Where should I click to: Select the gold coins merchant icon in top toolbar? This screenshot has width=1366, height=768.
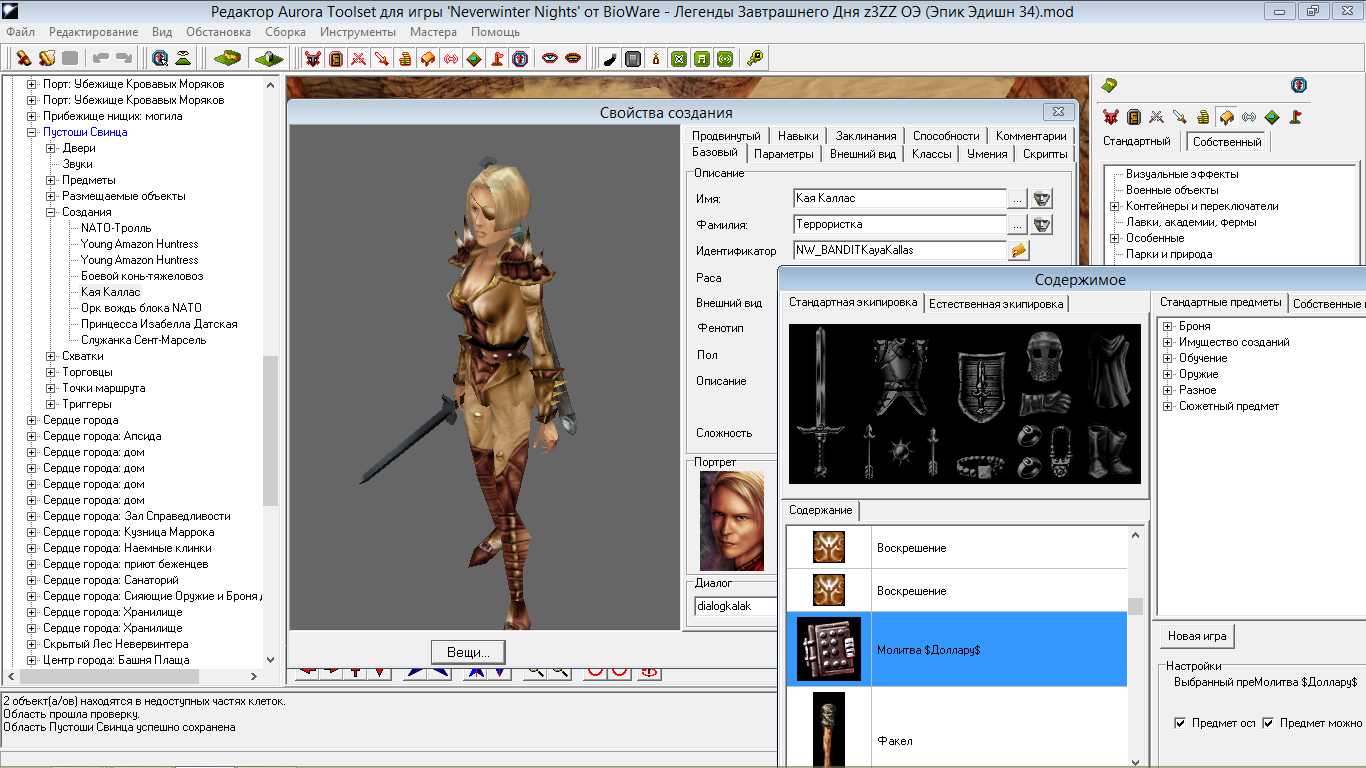(x=404, y=59)
